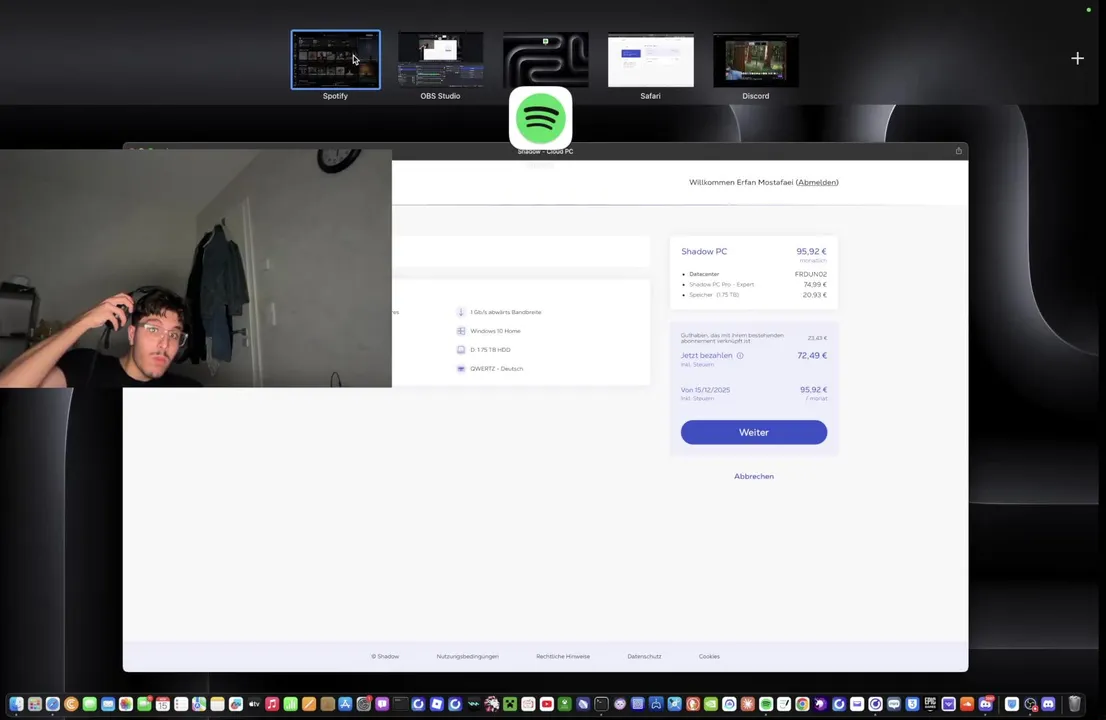This screenshot has width=1106, height=720.
Task: Open the rightmost Discord icon in the Dock
Action: coord(1049,704)
